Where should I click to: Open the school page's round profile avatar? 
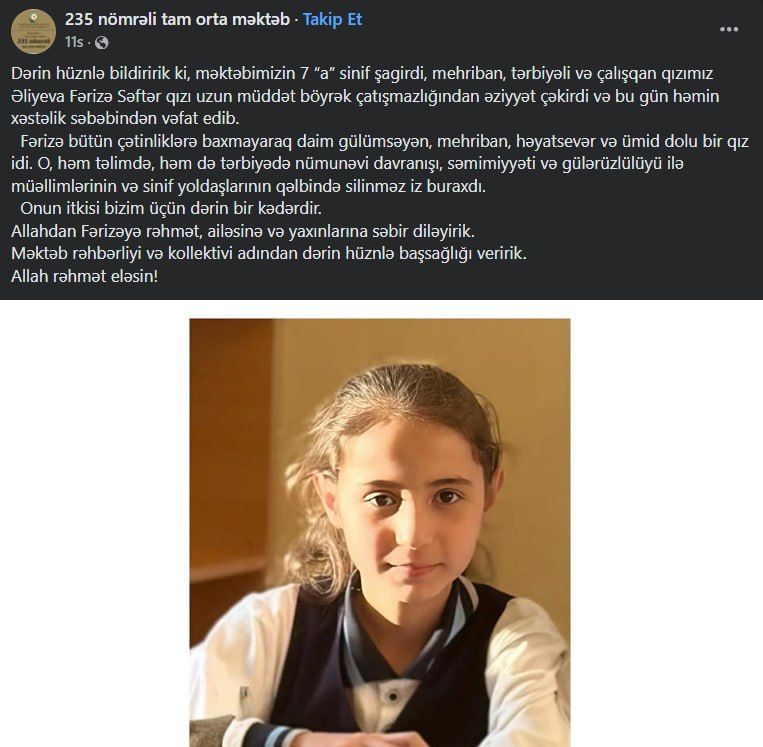33,31
